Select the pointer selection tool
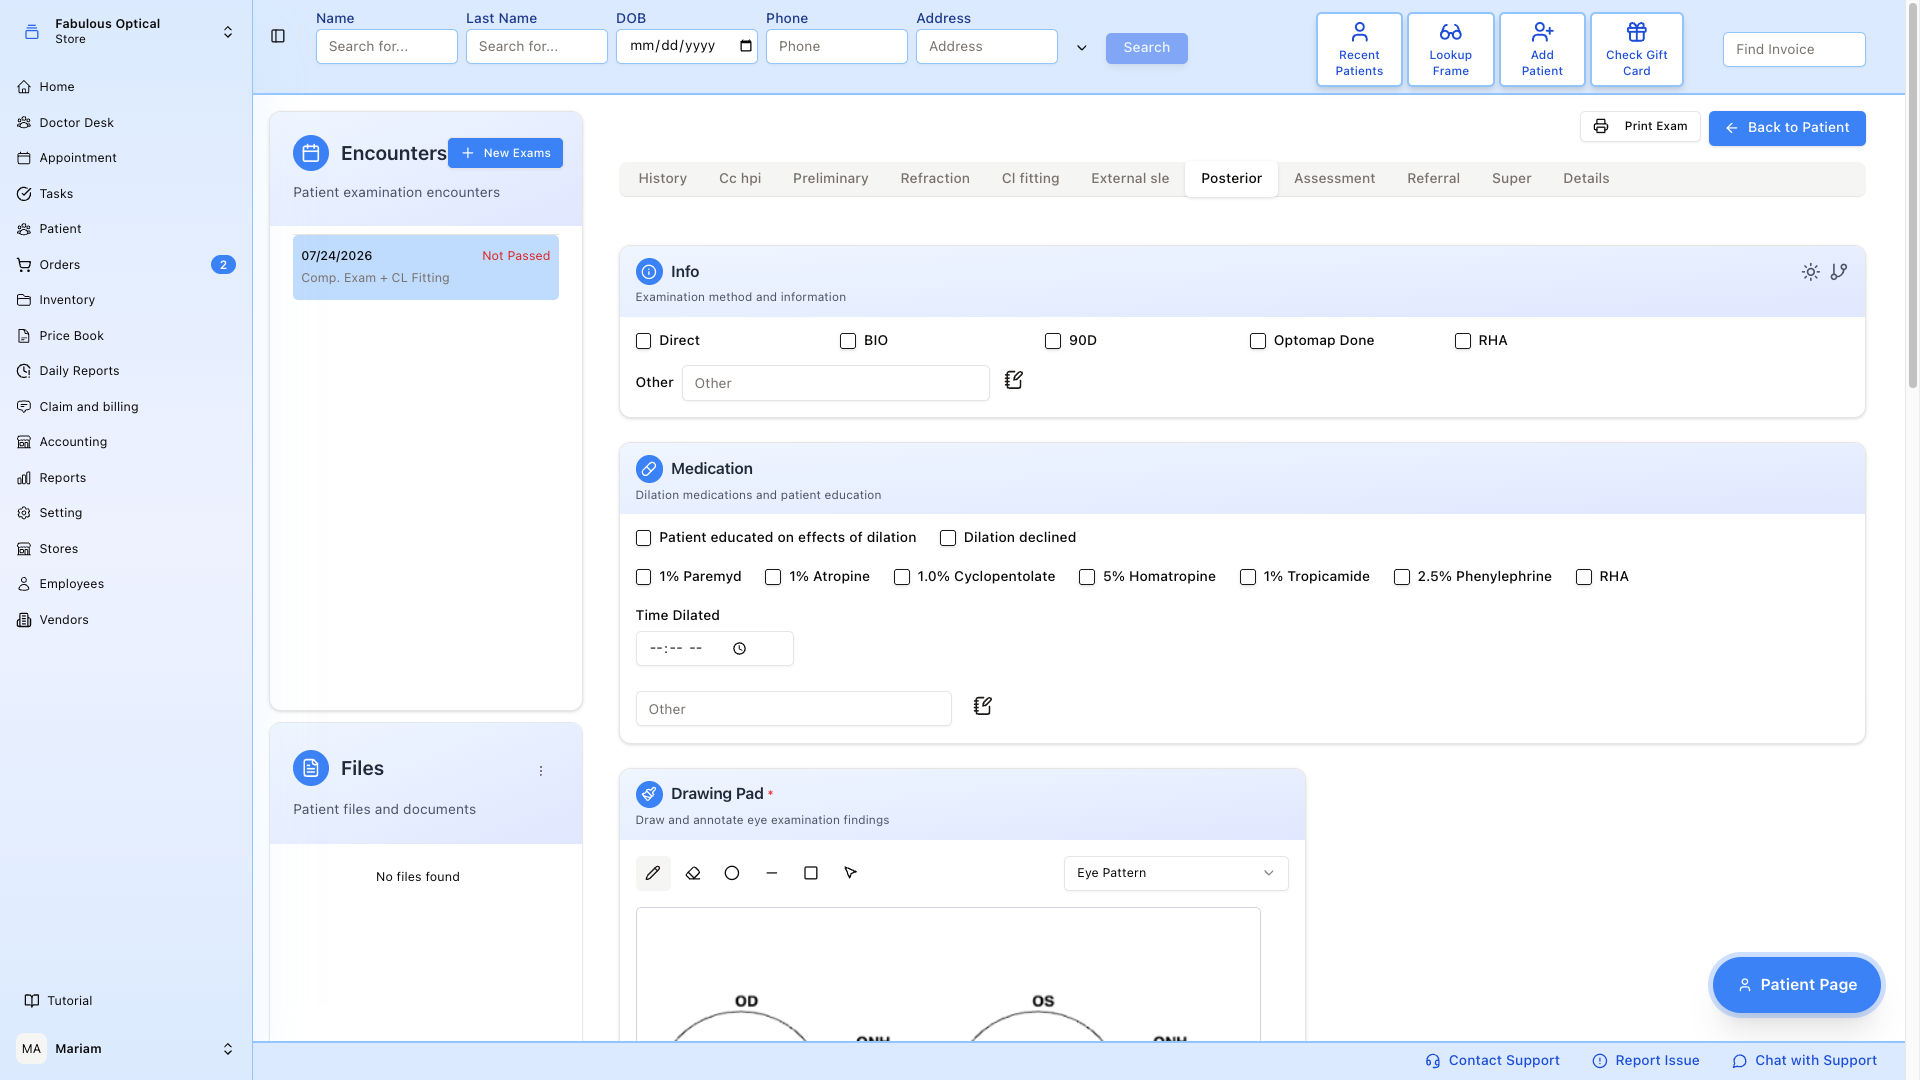This screenshot has width=1920, height=1080. point(851,873)
